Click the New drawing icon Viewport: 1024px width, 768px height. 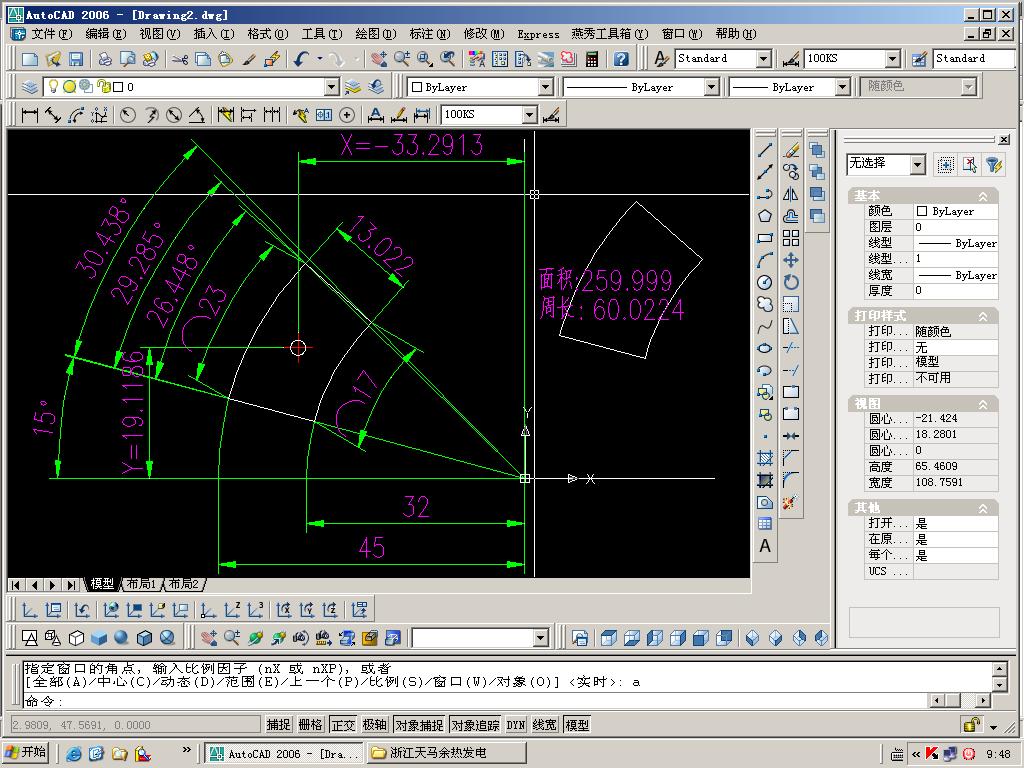(30, 59)
